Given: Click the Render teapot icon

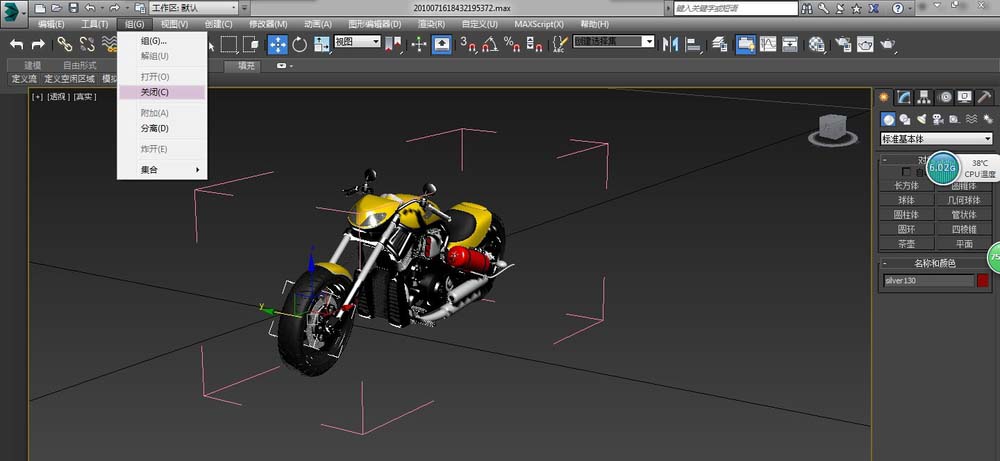Looking at the screenshot, I should click(x=888, y=44).
